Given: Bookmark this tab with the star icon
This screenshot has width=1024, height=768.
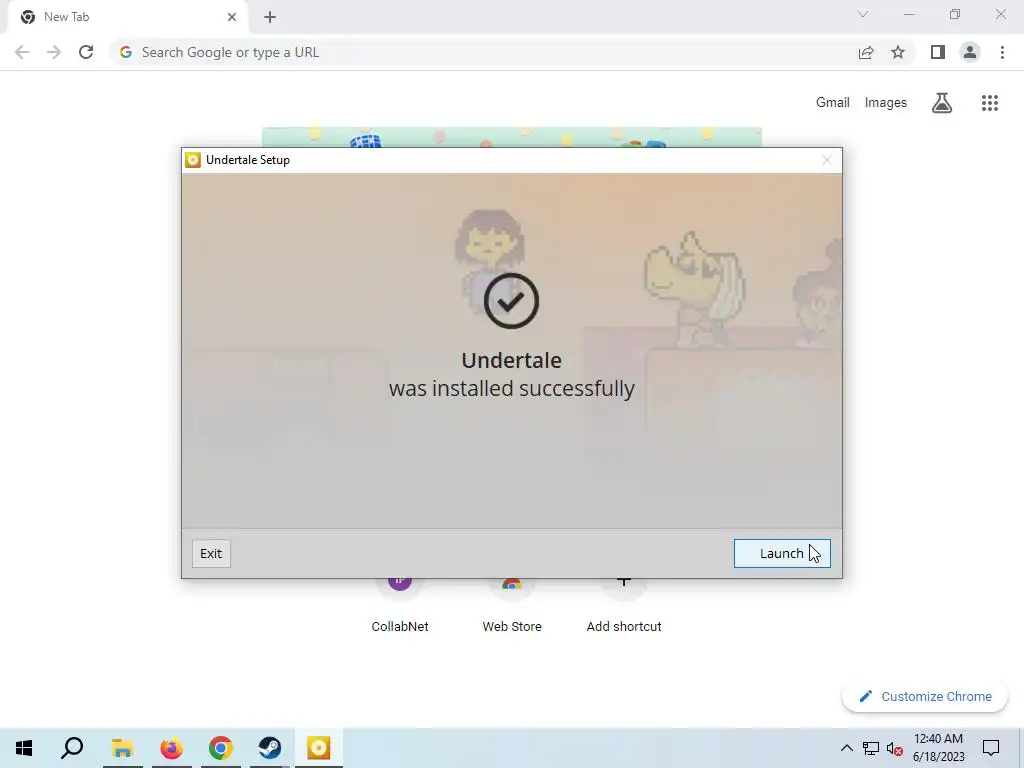Looking at the screenshot, I should [x=898, y=52].
